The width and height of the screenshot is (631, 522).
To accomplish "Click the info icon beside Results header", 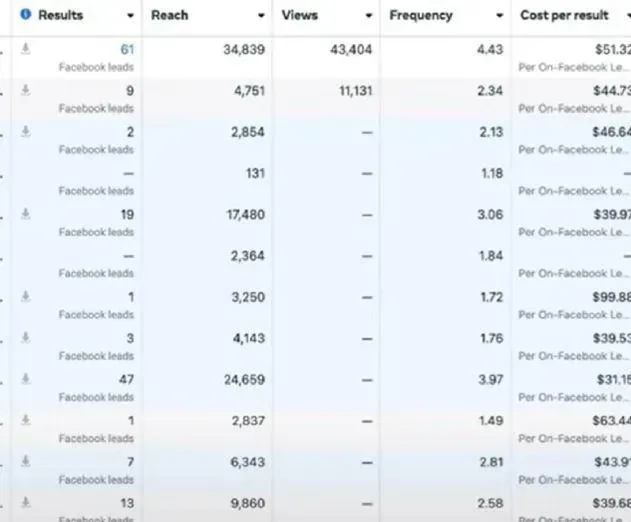I will (x=25, y=14).
